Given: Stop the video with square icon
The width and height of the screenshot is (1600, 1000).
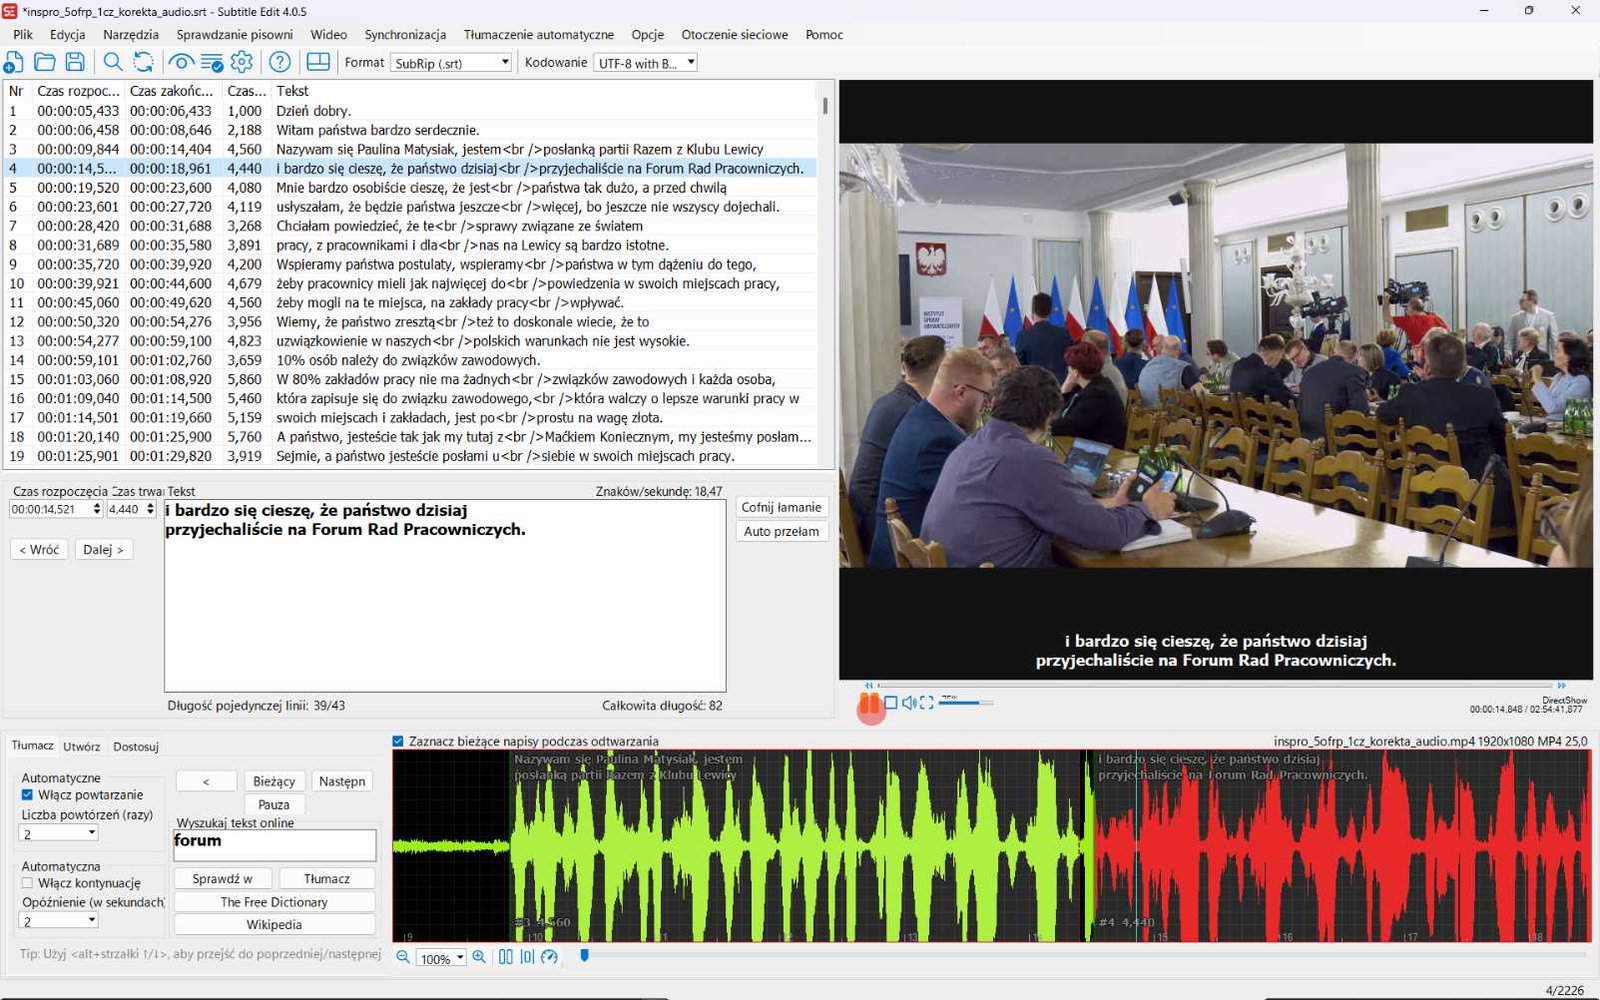Looking at the screenshot, I should point(890,703).
